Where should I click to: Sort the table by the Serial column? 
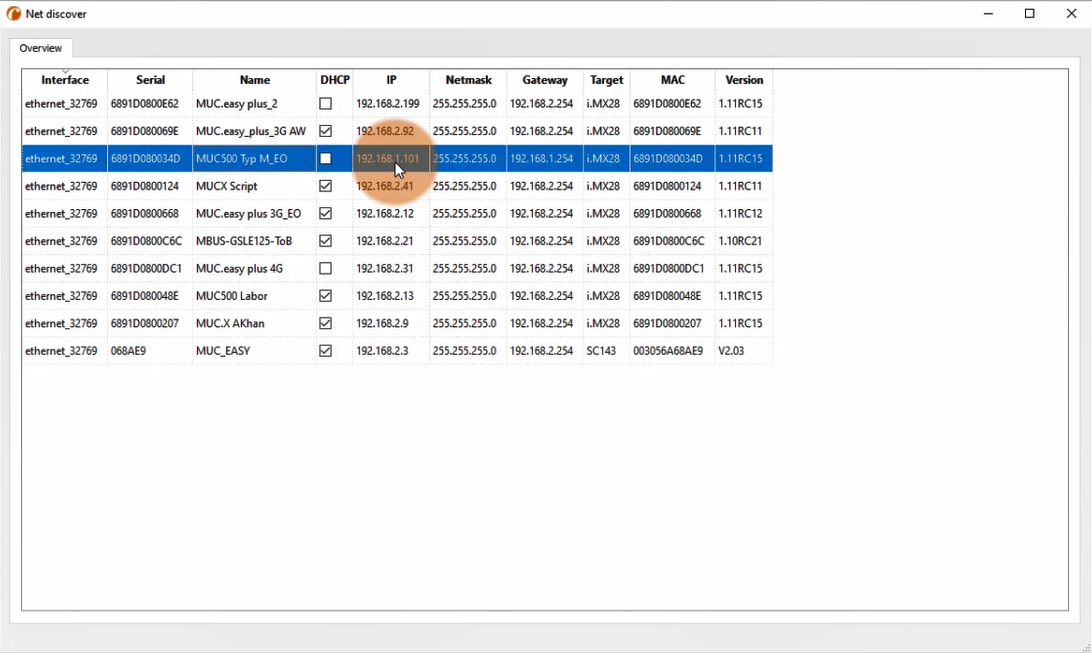pos(149,80)
